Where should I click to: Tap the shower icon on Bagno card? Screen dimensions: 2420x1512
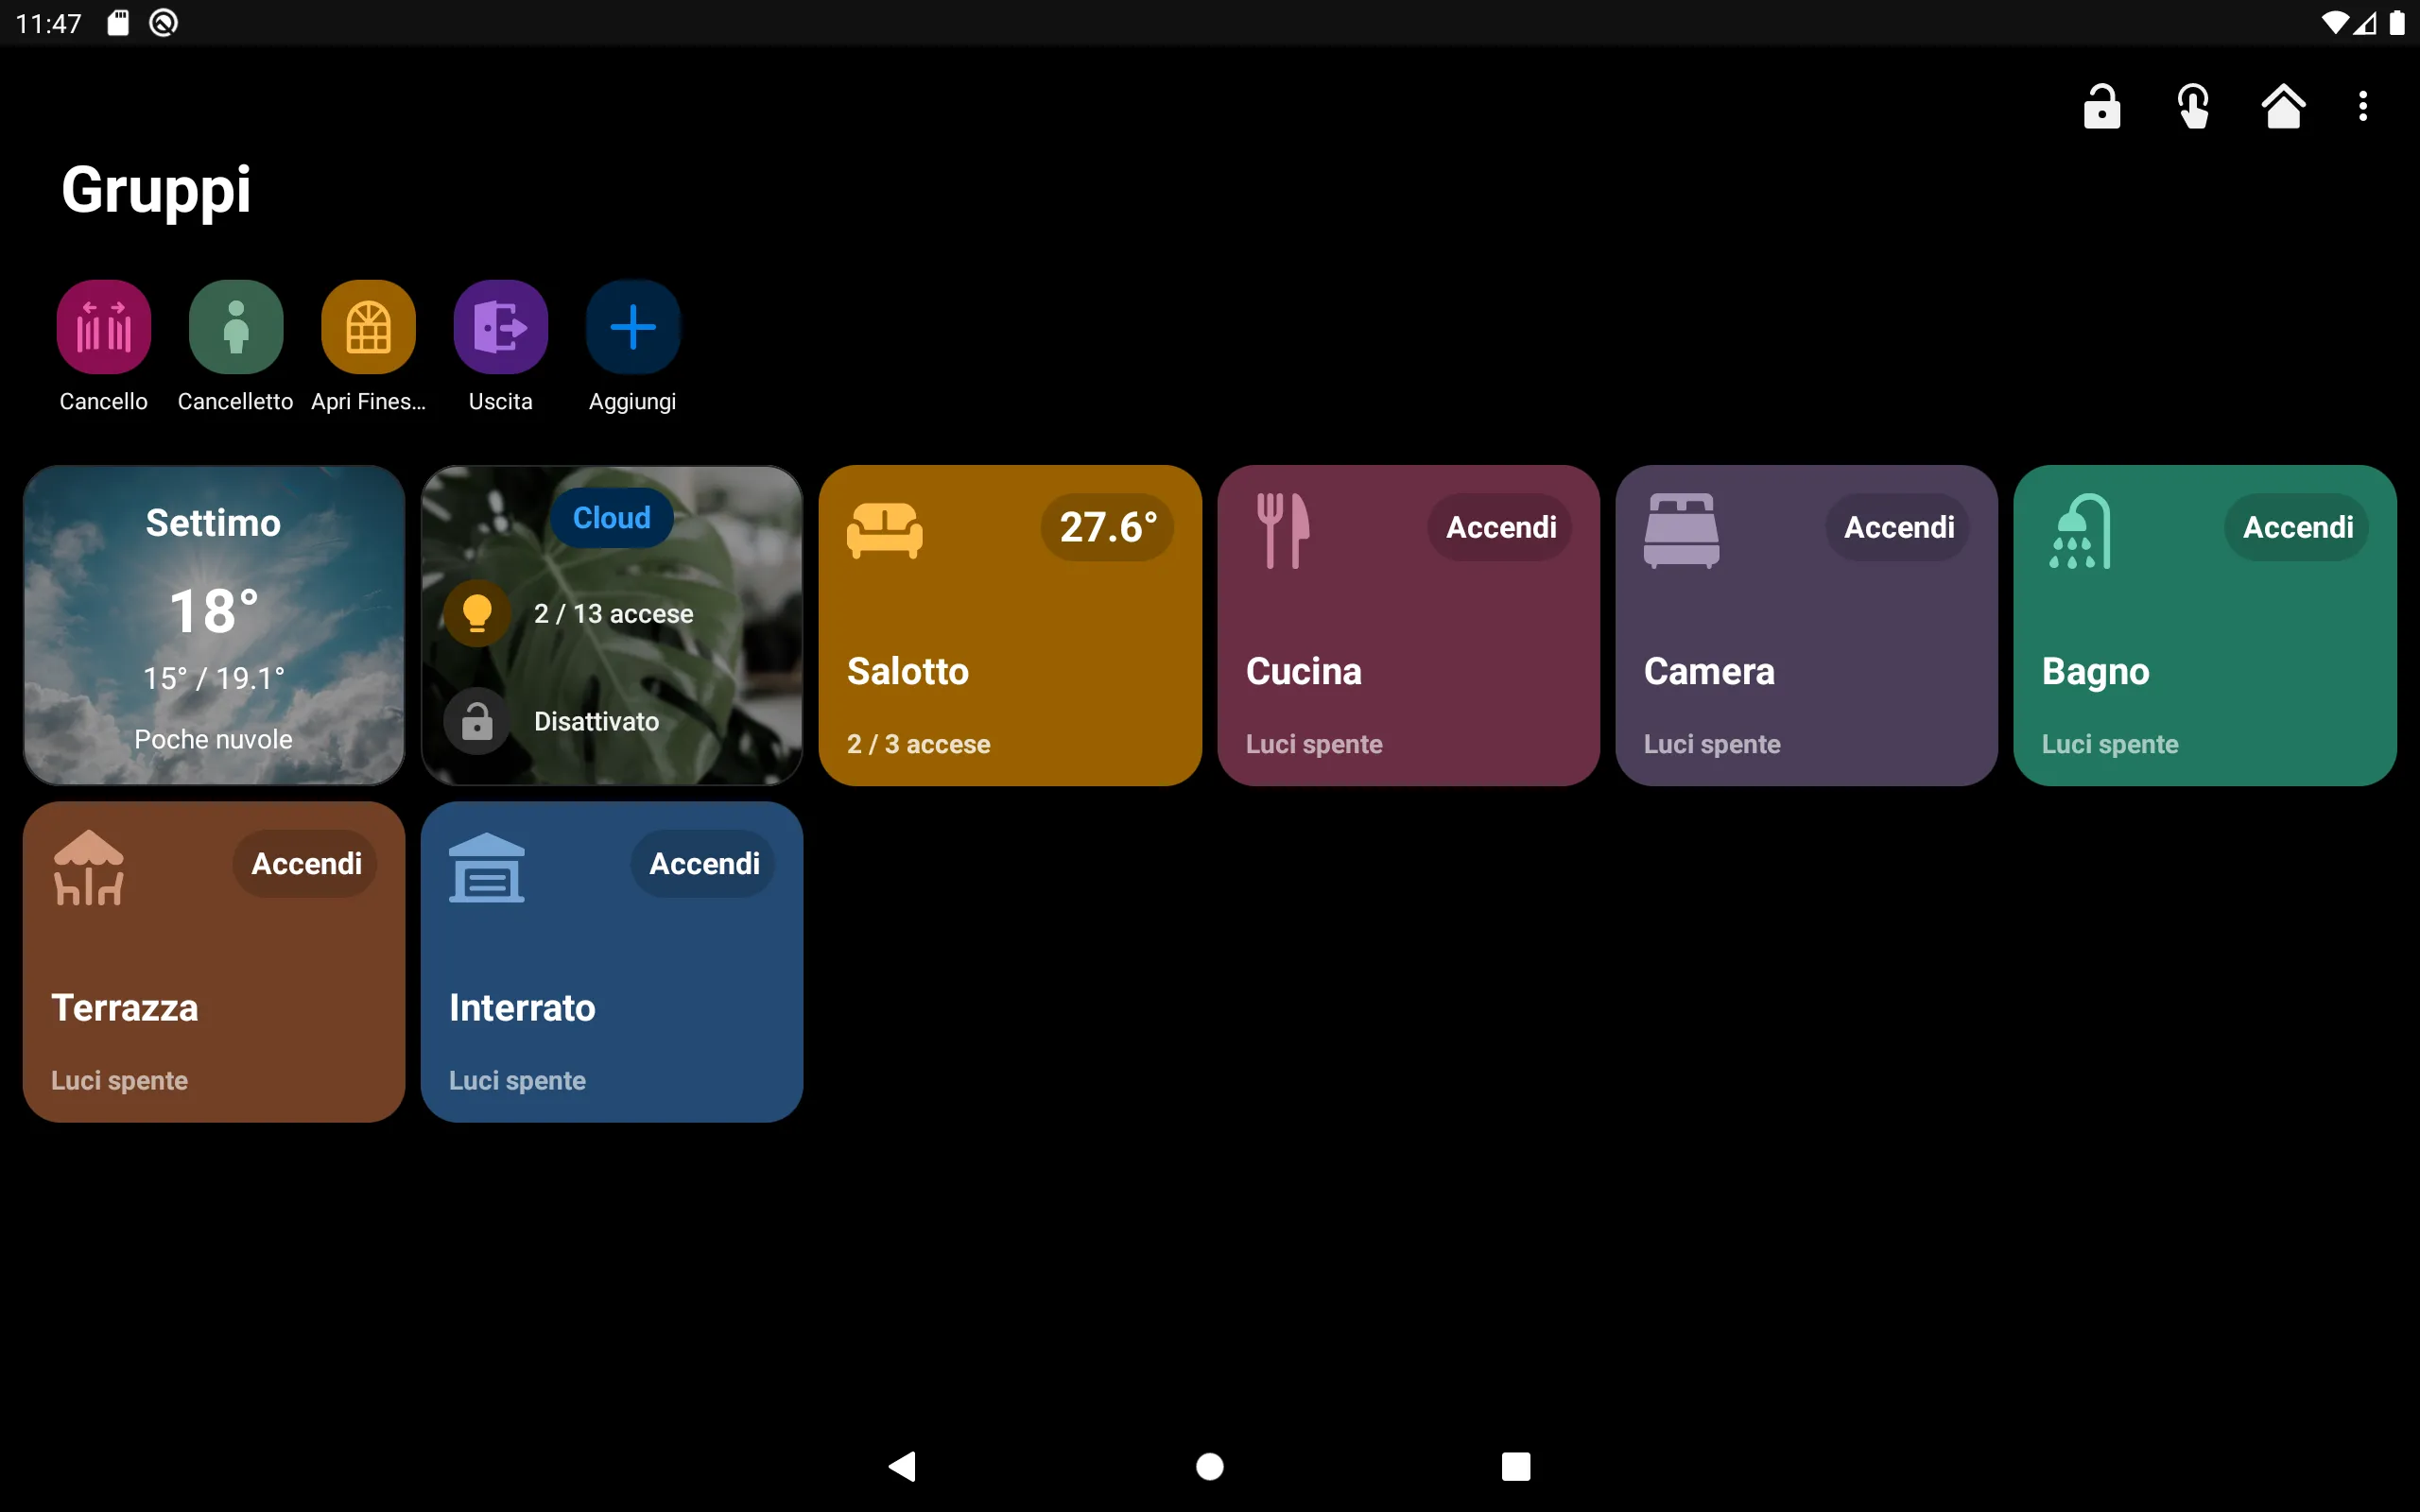2080,530
